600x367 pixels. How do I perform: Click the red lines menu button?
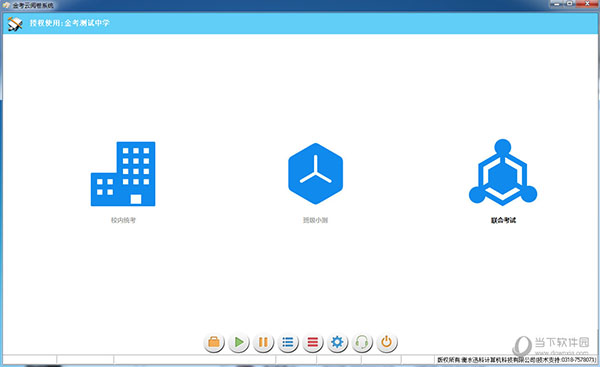pyautogui.click(x=313, y=342)
